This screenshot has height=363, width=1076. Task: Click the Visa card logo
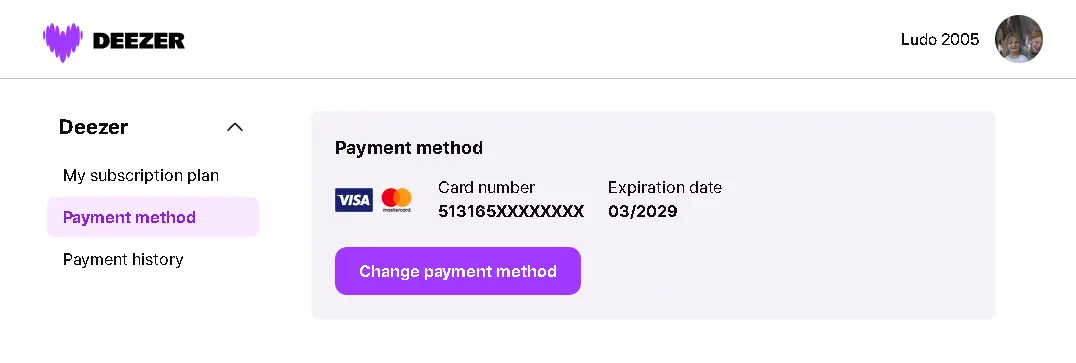pos(354,200)
